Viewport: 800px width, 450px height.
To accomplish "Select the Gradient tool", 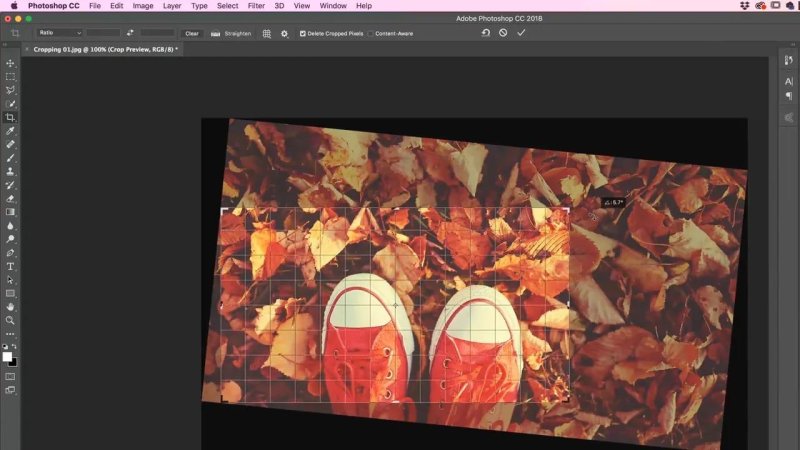I will [10, 212].
